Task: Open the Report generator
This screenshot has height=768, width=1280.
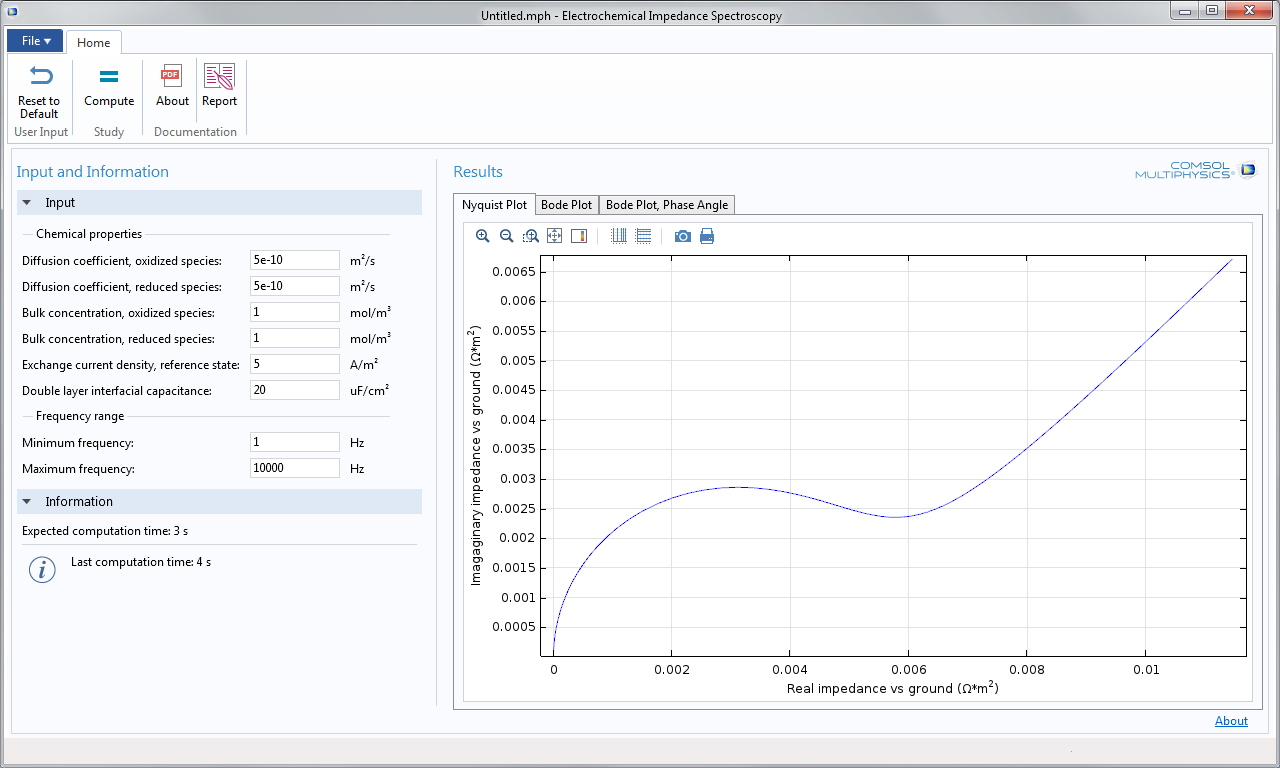Action: 219,87
